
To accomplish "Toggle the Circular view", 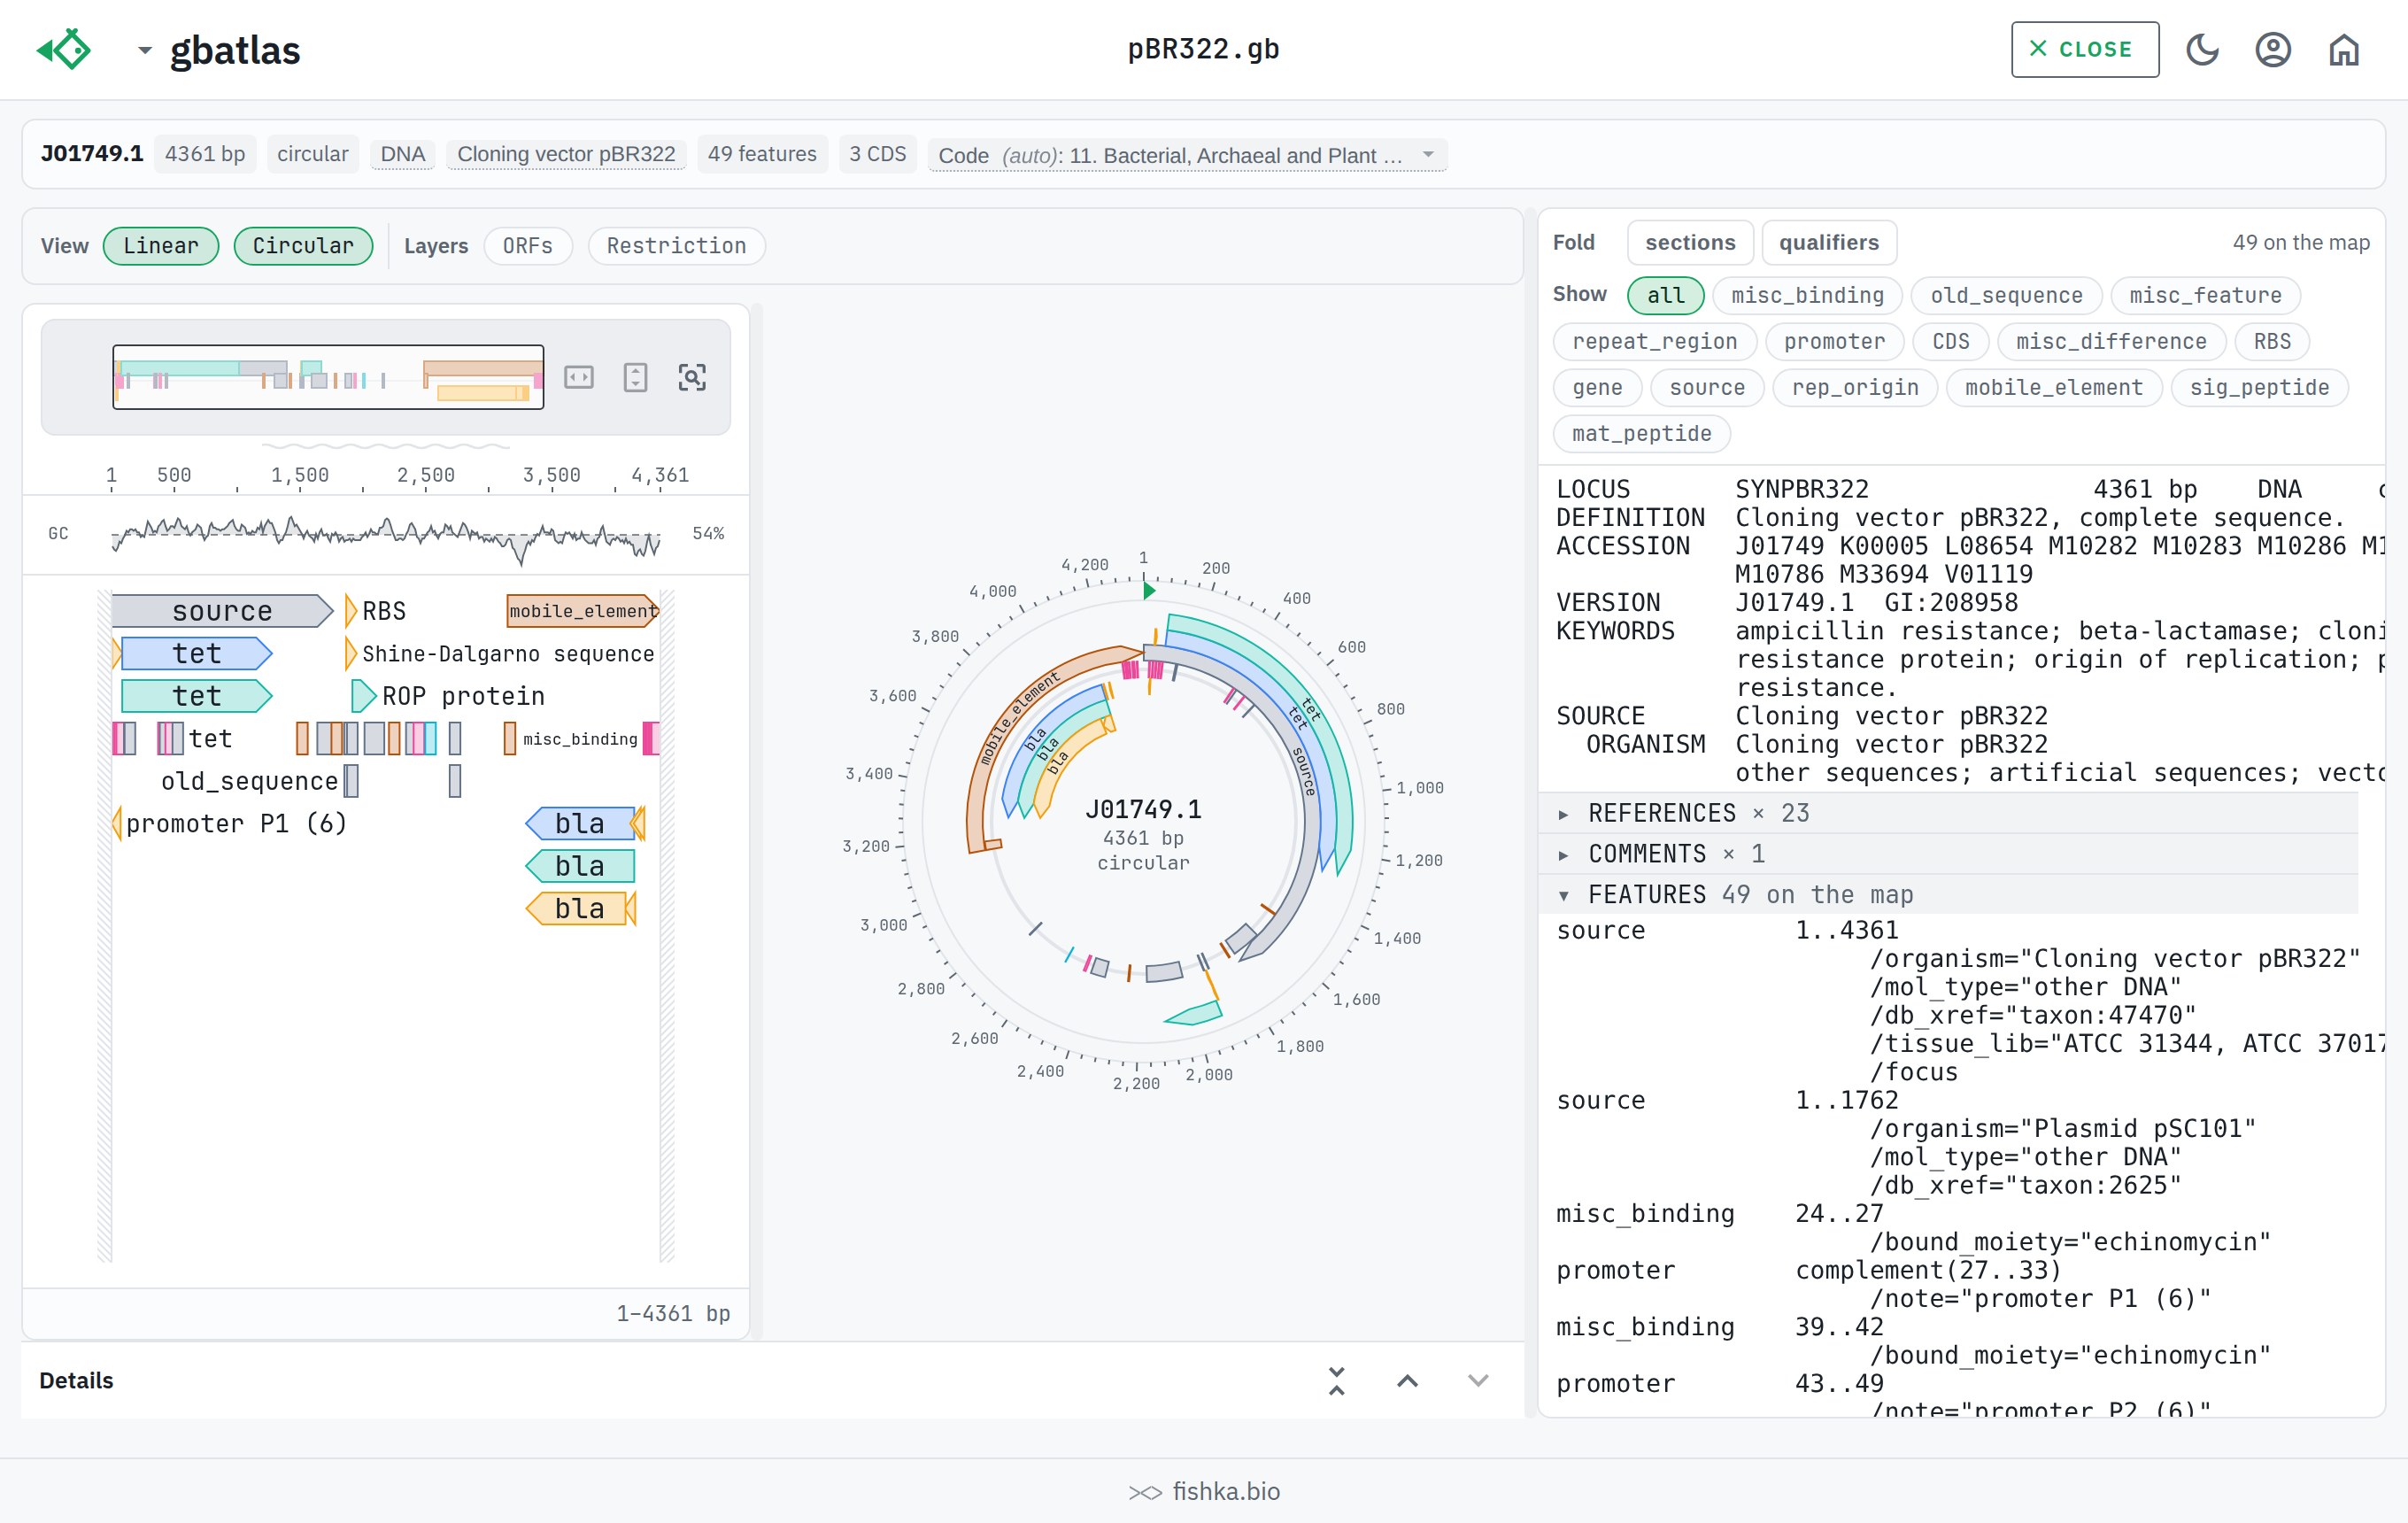I will 303,246.
